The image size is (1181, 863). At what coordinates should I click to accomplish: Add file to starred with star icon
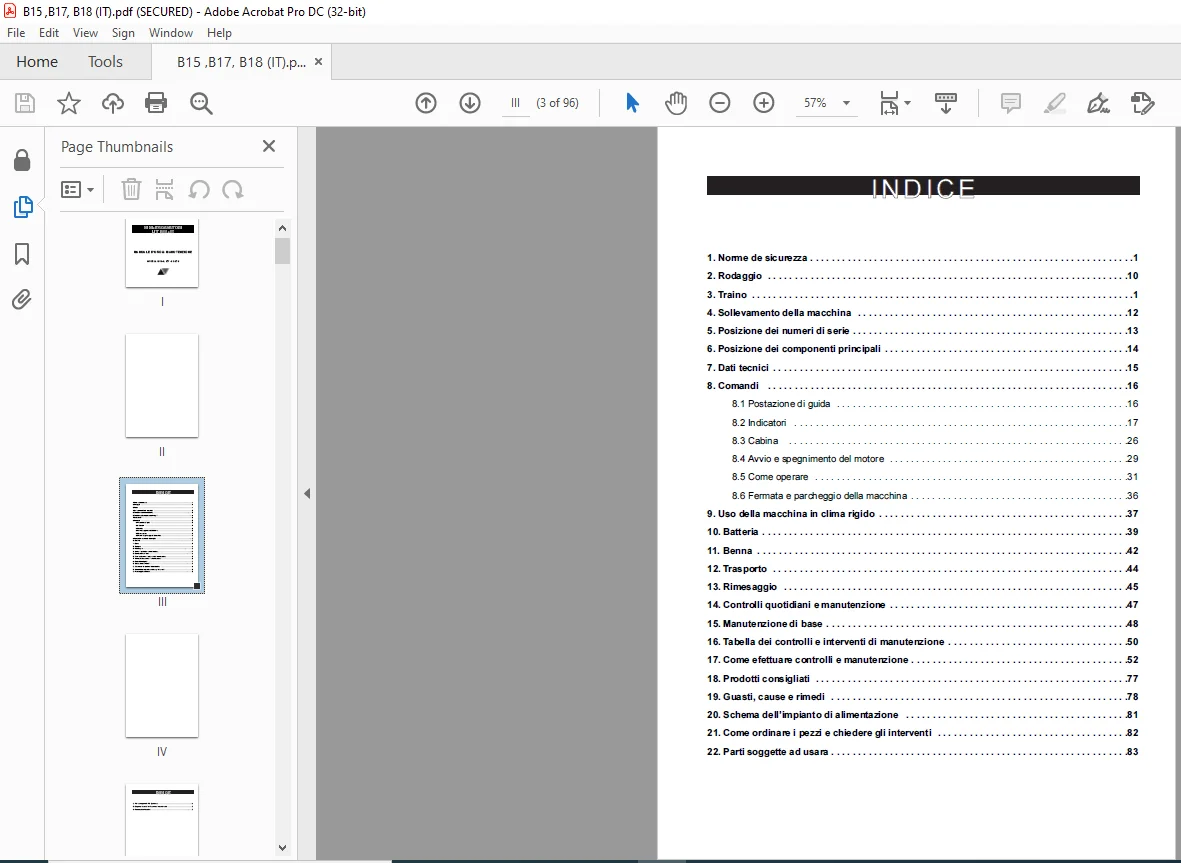[x=69, y=103]
